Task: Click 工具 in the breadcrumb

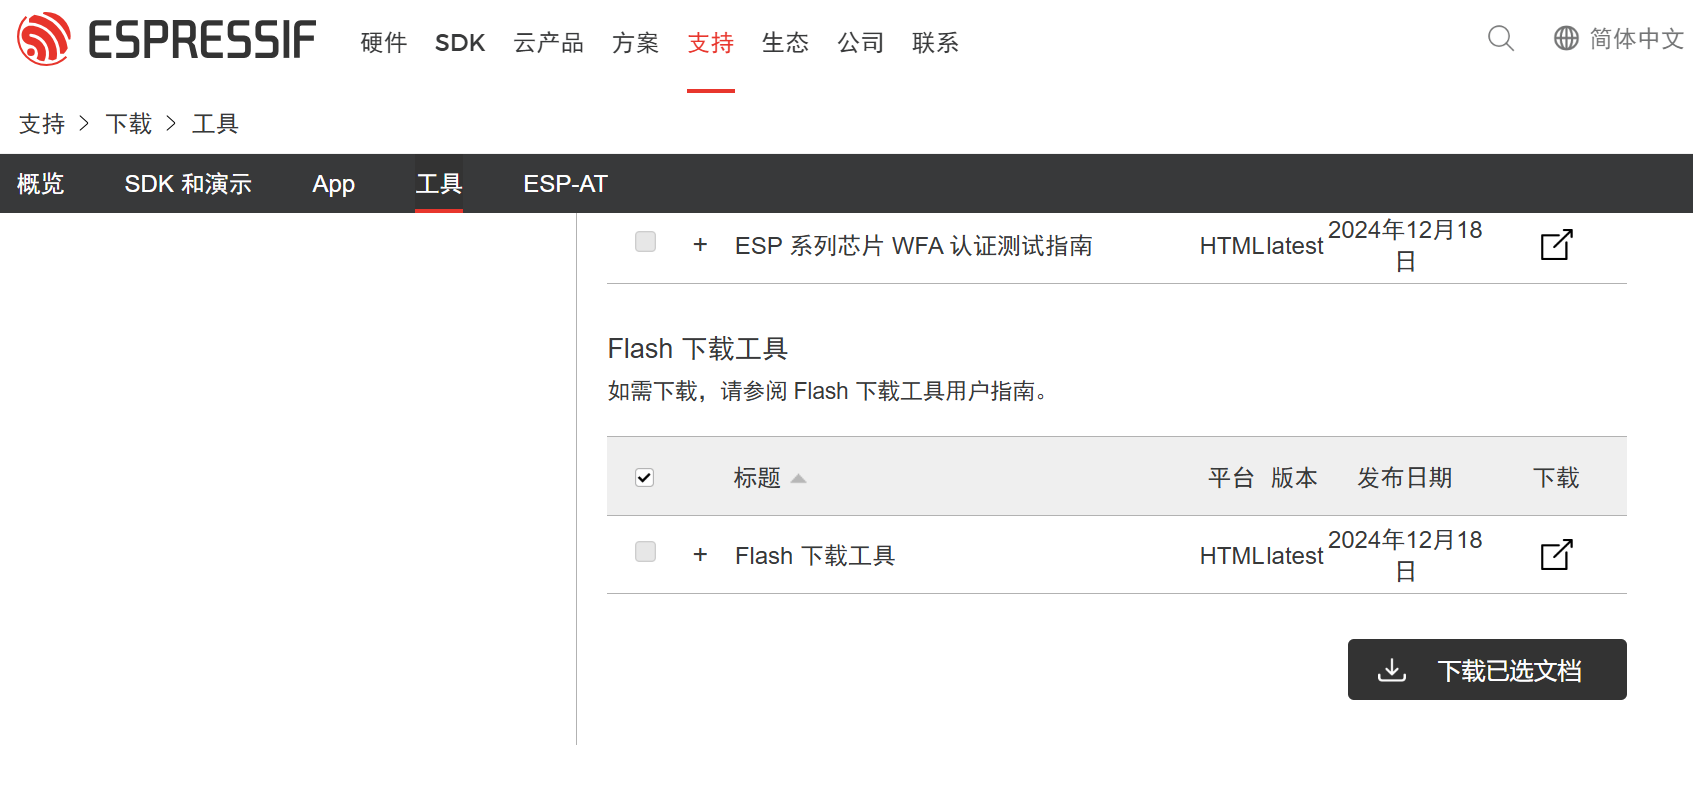Action: (215, 124)
